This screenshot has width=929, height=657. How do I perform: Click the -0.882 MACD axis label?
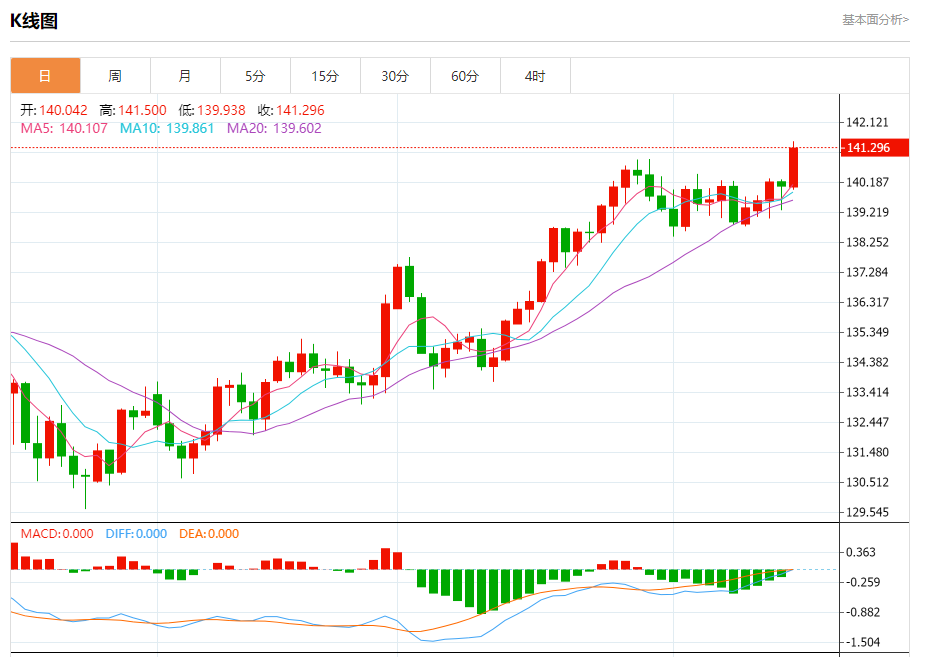[863, 612]
